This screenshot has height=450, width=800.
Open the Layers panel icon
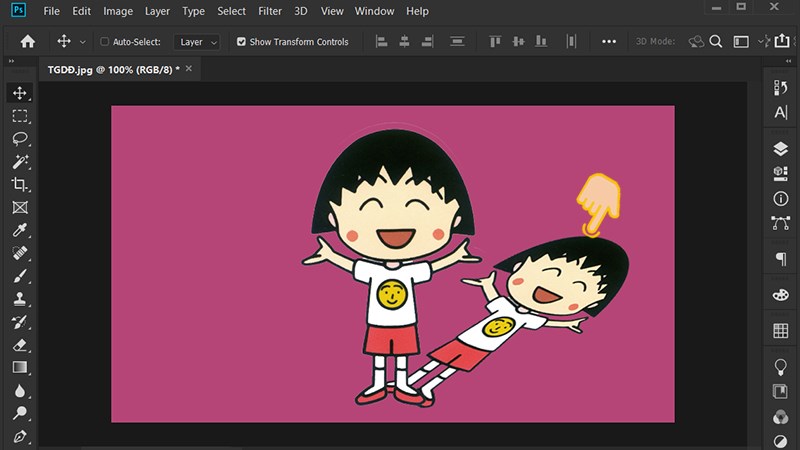781,148
